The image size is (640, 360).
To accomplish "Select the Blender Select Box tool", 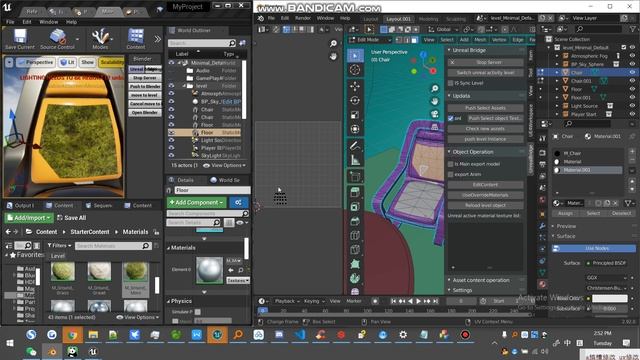I will (355, 56).
